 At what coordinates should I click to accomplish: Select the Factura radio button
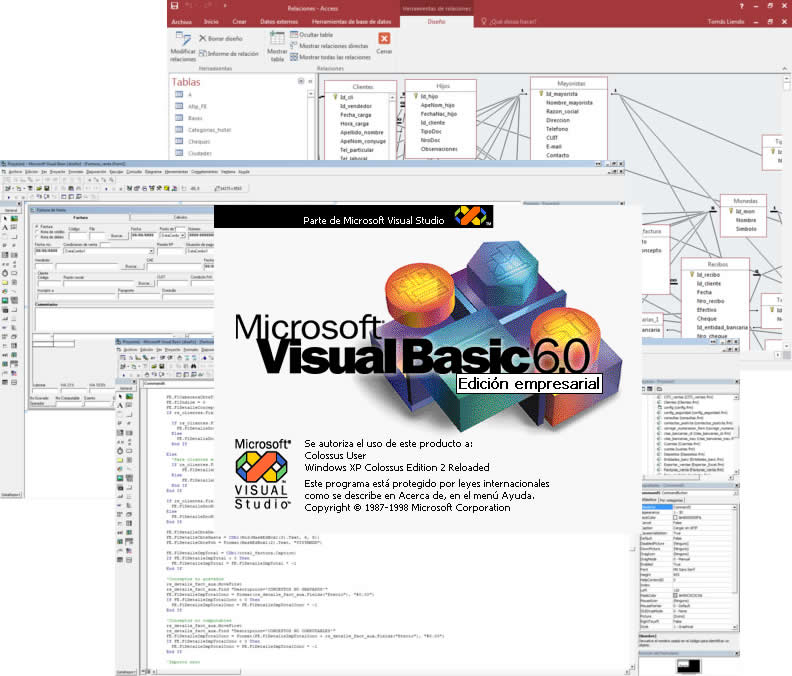[x=36, y=227]
